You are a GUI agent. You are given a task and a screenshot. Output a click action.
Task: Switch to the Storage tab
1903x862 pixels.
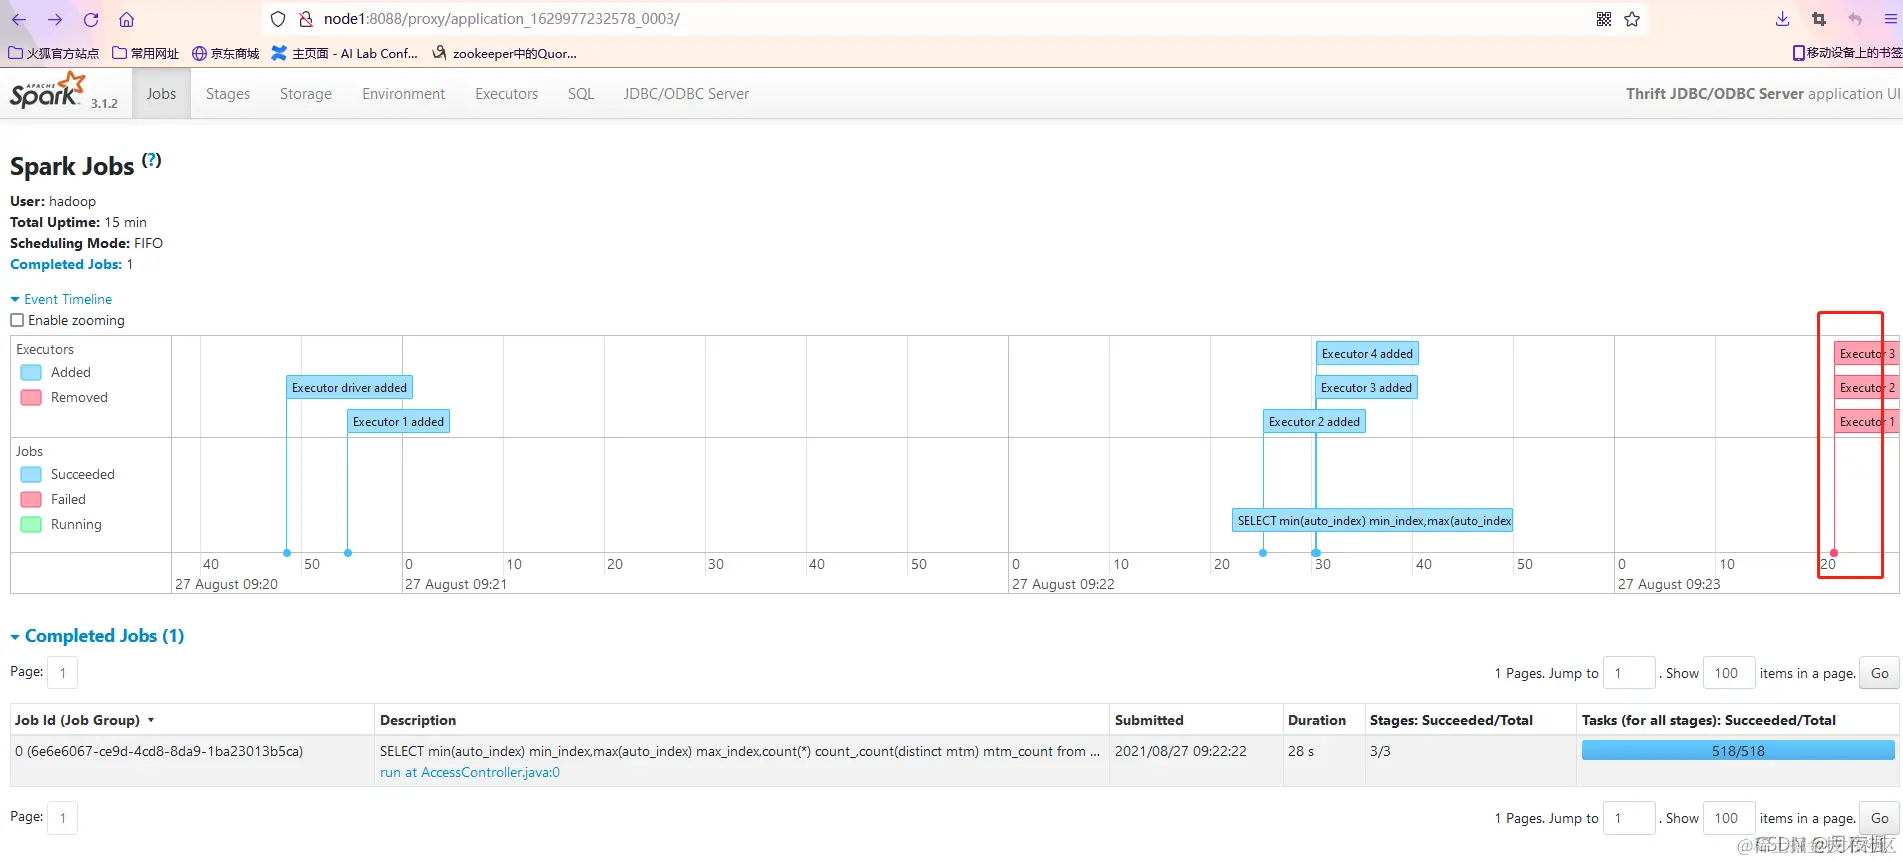pyautogui.click(x=306, y=94)
